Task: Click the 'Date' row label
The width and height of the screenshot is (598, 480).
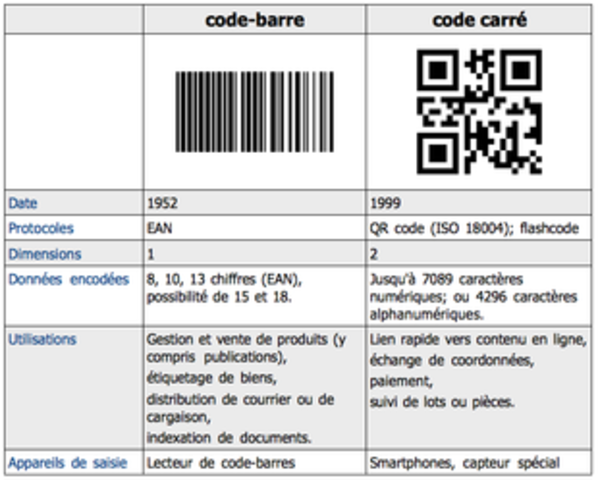Action: pyautogui.click(x=23, y=203)
